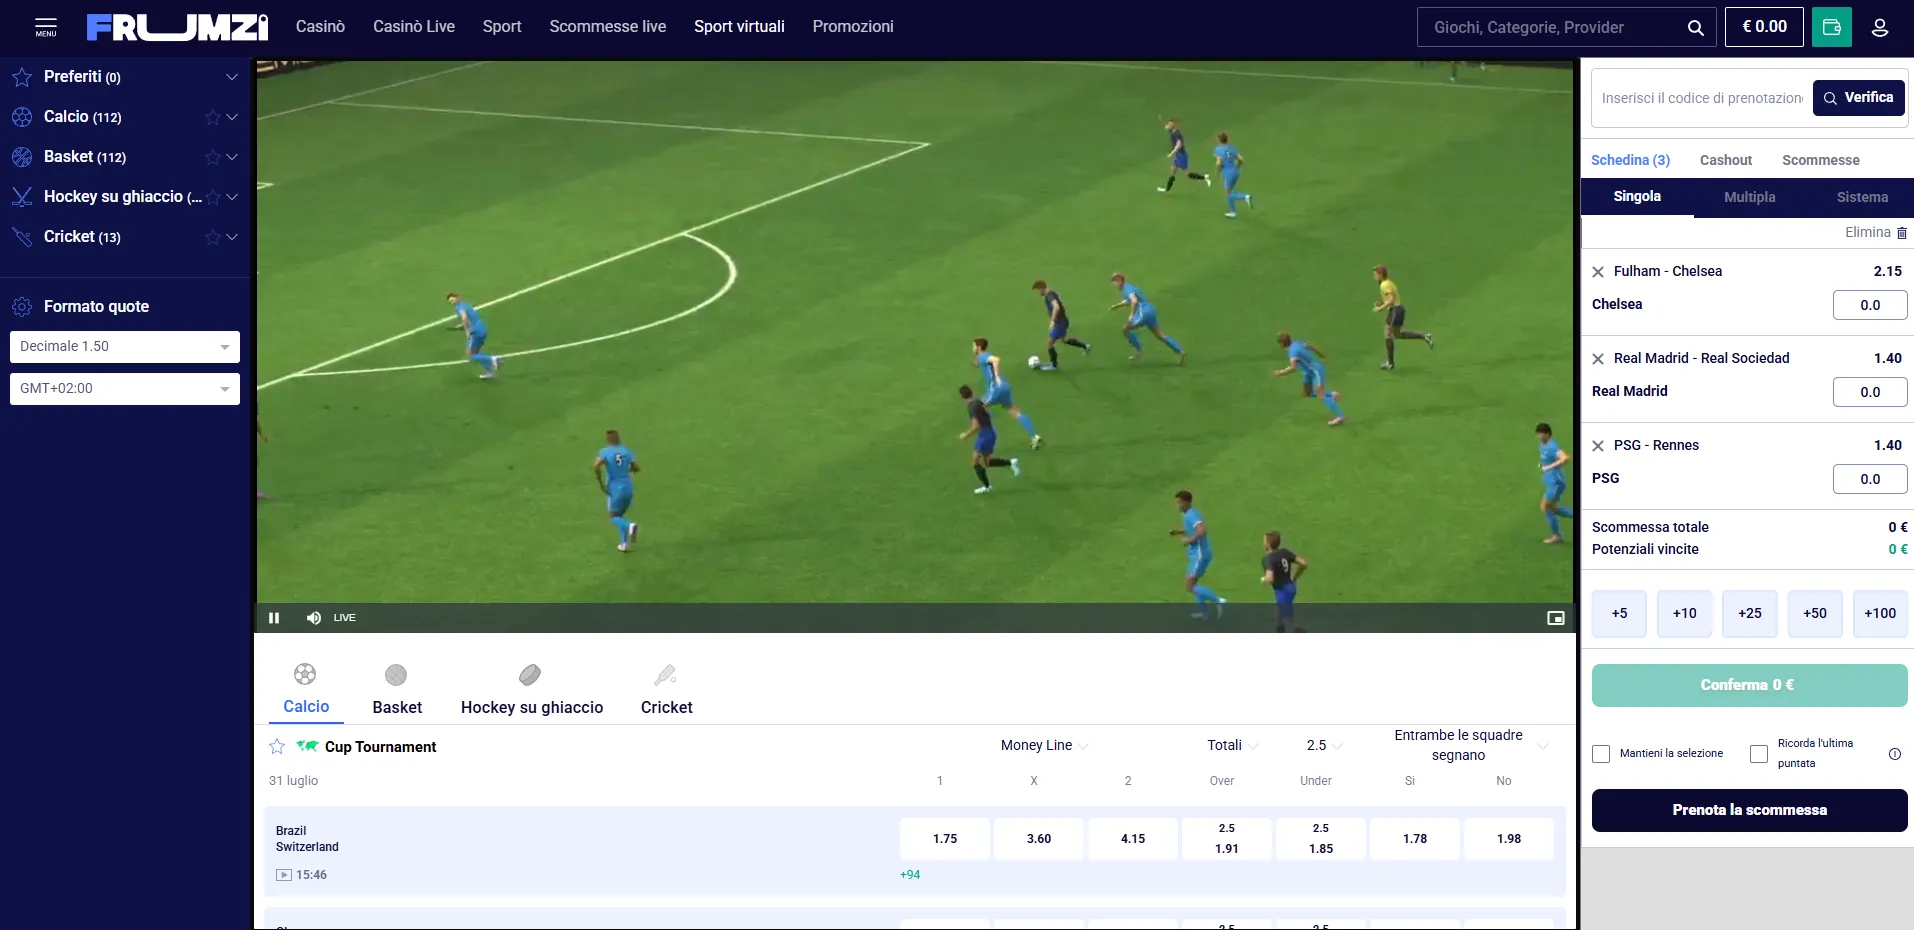This screenshot has height=930, width=1914.
Task: Select the Calcio sport tab
Action: point(306,690)
